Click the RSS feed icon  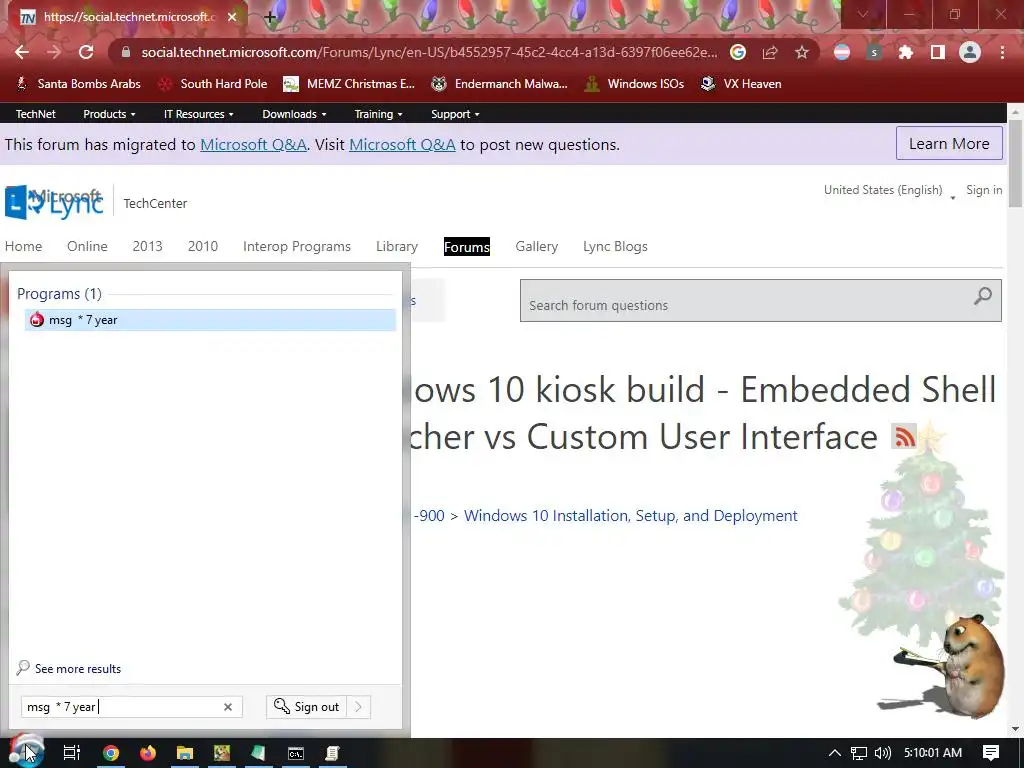coord(904,436)
